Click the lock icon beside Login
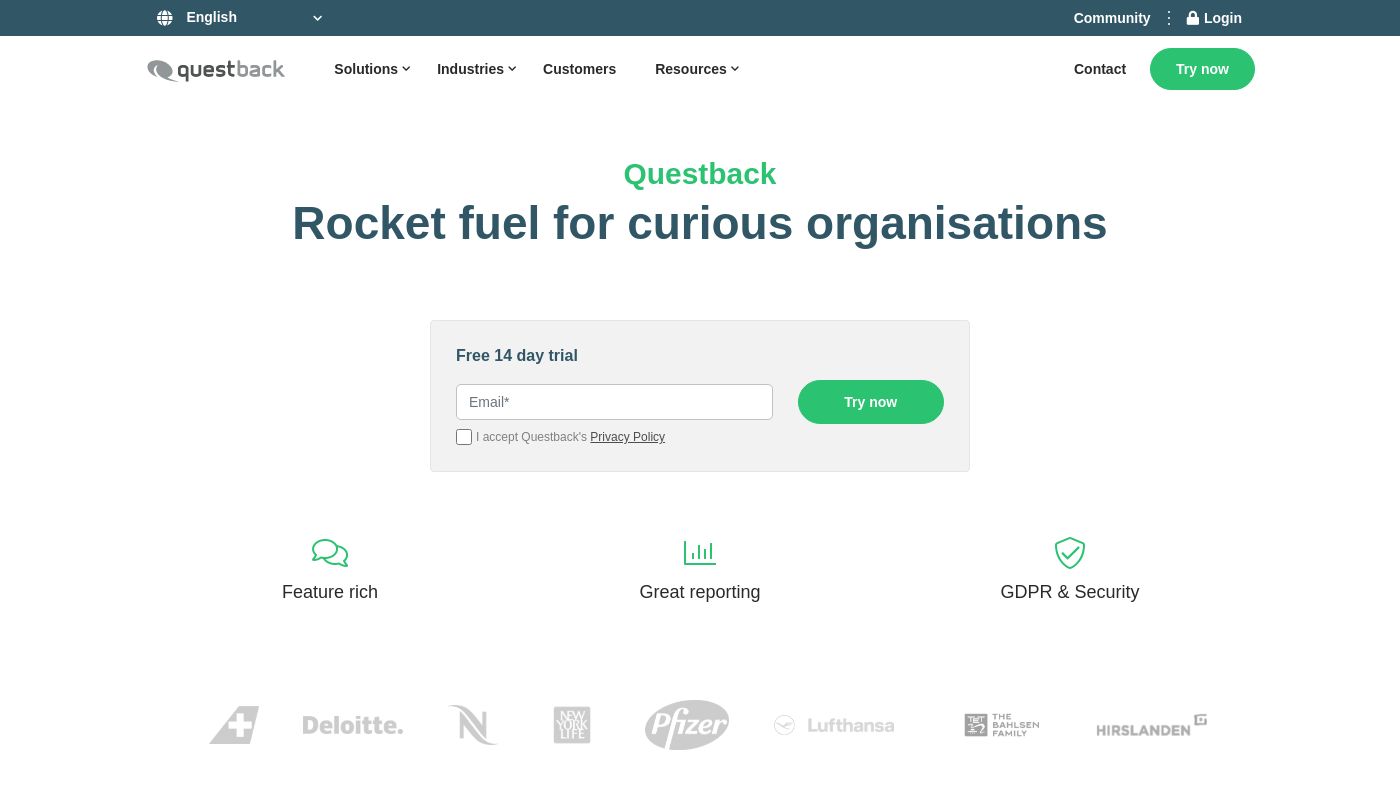1400x800 pixels. [x=1192, y=17]
